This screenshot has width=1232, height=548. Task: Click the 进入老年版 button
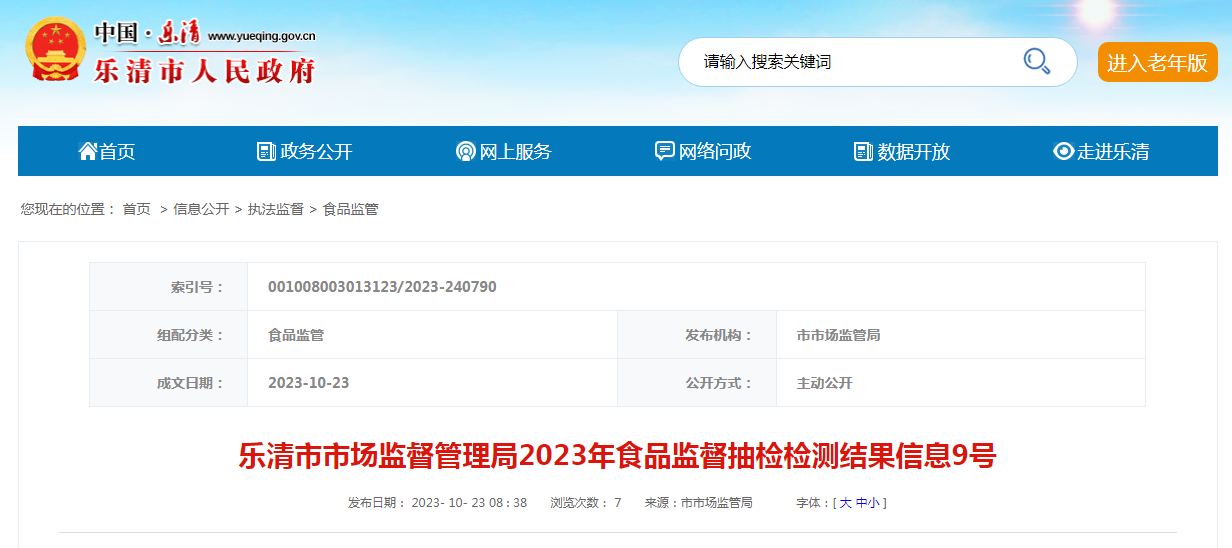(x=1157, y=62)
